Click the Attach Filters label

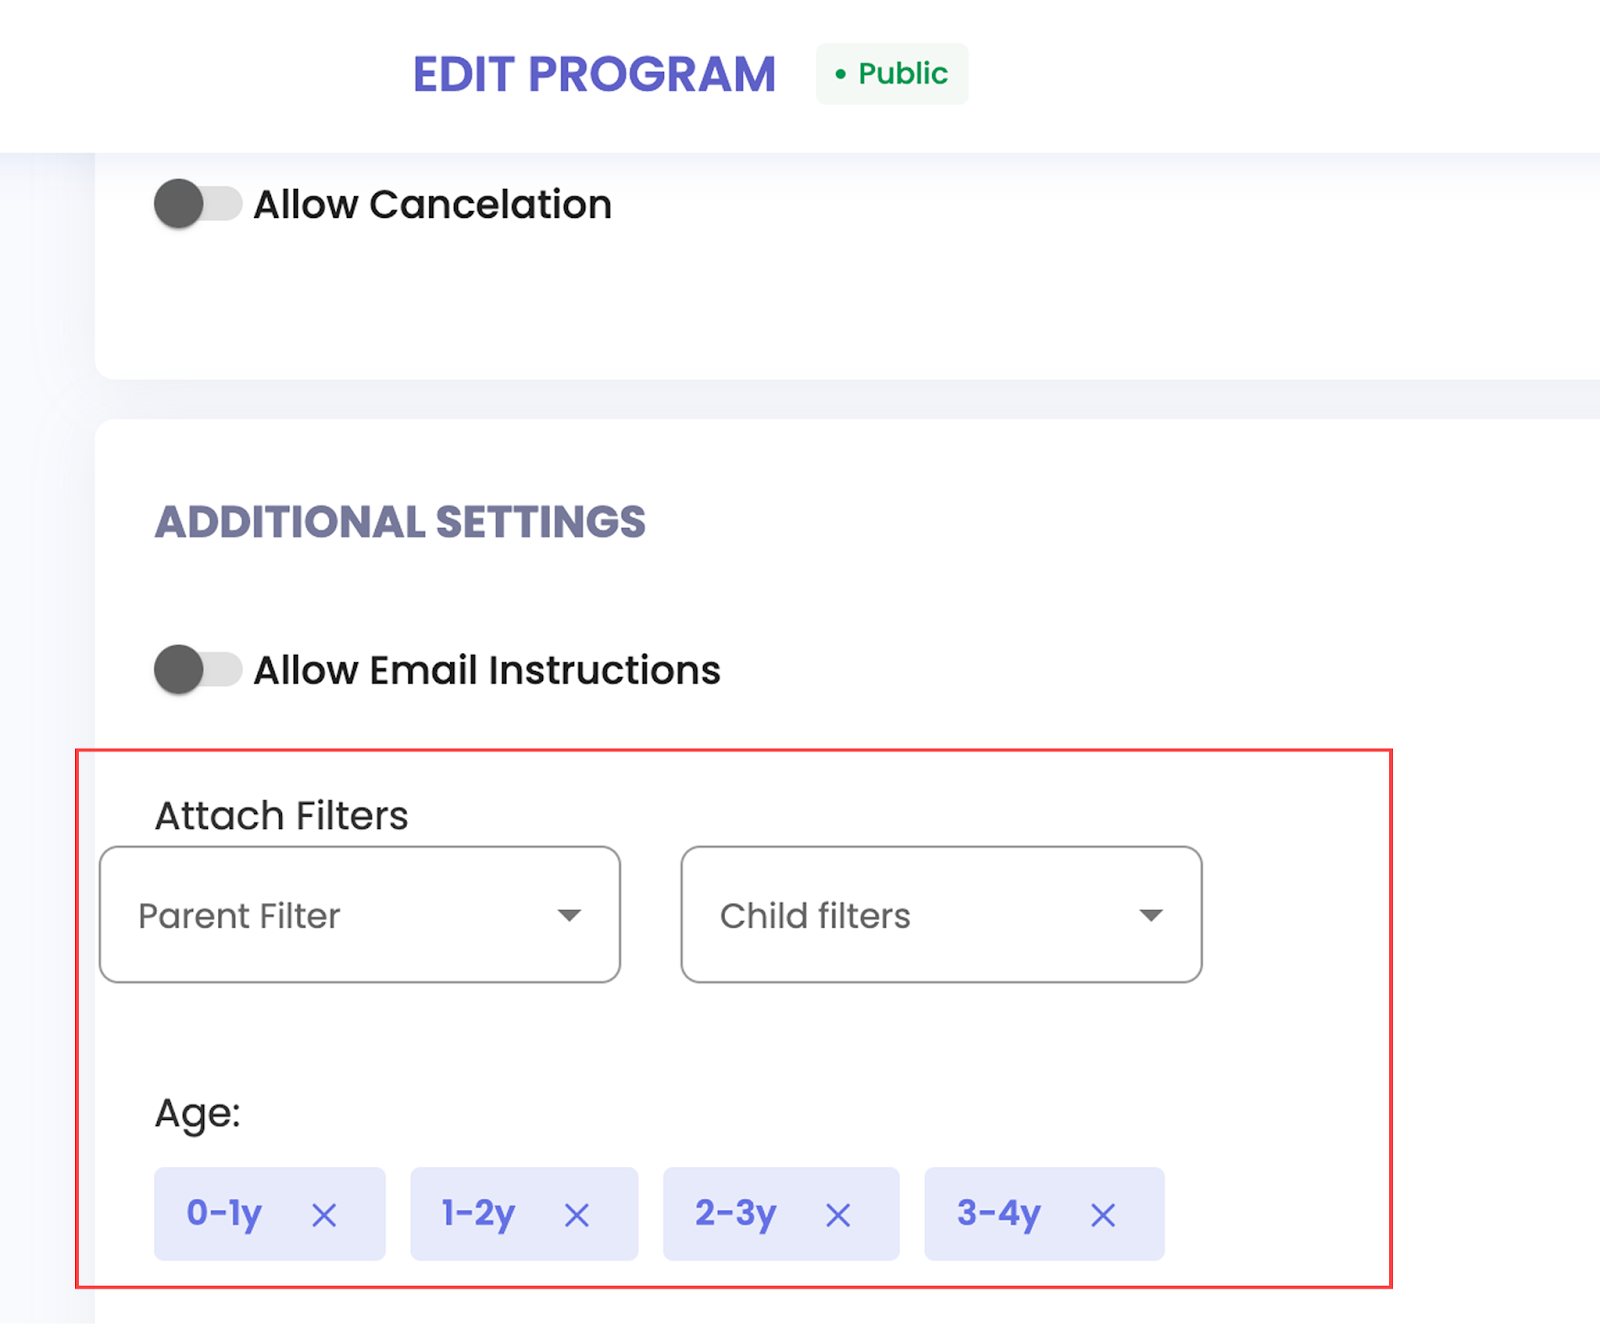click(x=281, y=816)
